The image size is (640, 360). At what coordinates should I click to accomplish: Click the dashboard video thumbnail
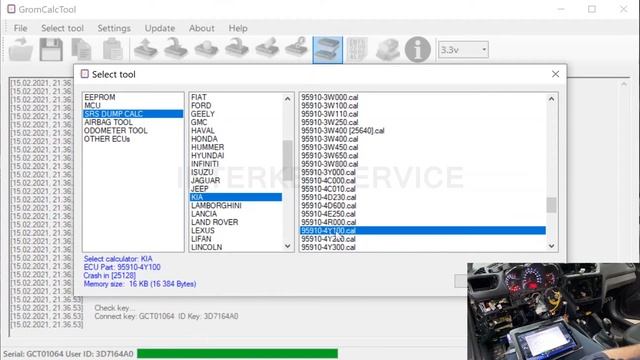pyautogui.click(x=553, y=311)
